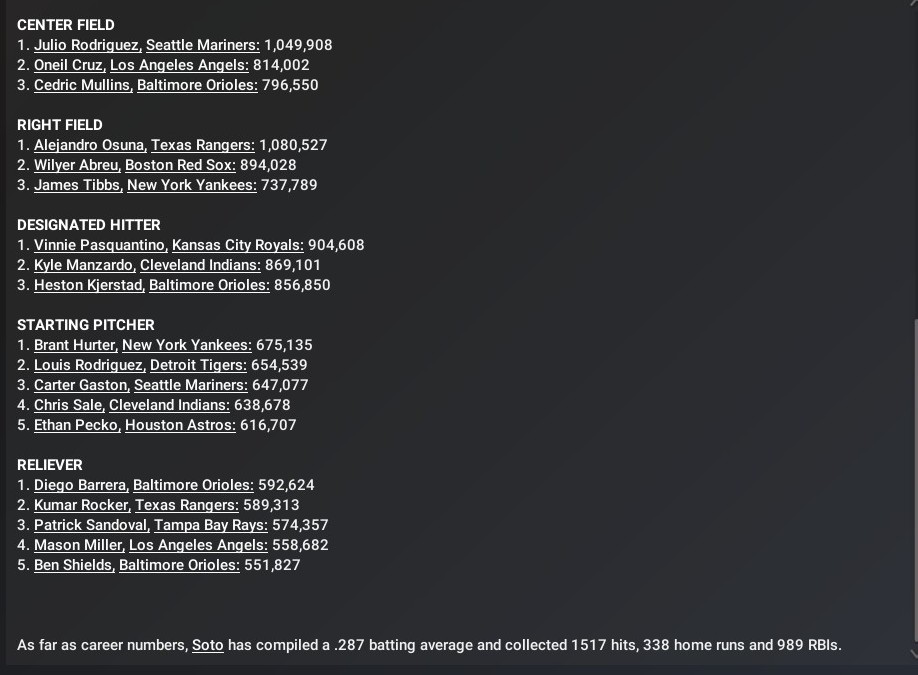918x675 pixels.
Task: Click Oneil Cruz player name
Action: (68, 65)
